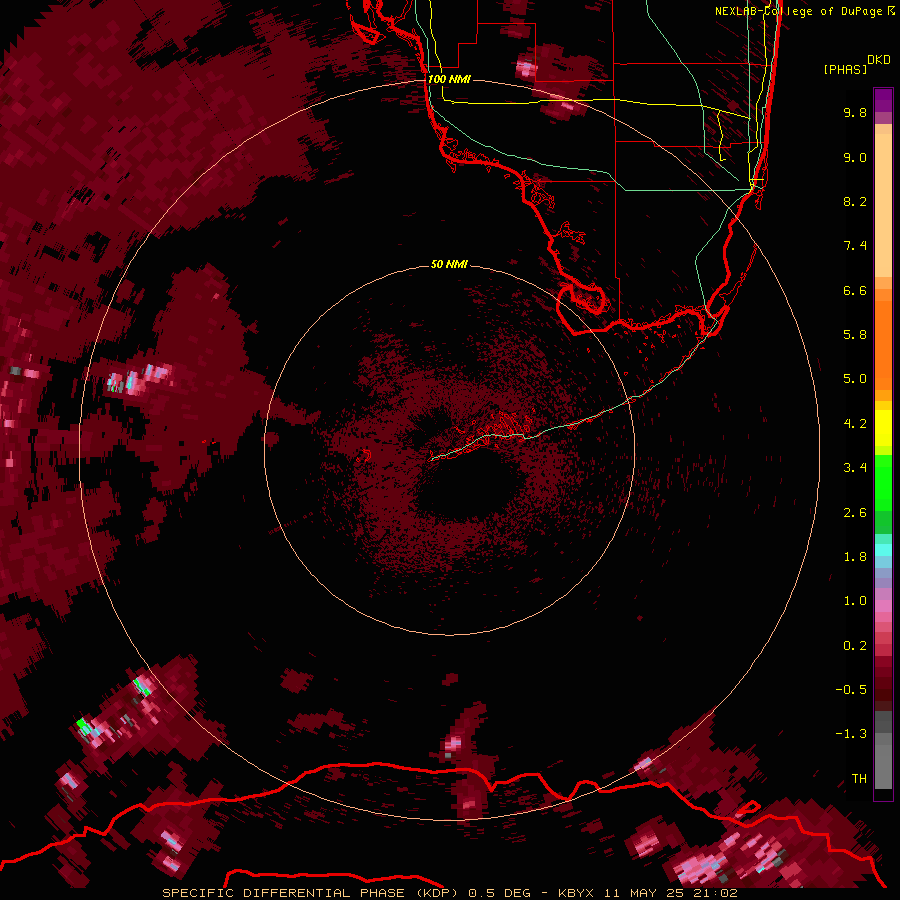
Task: Click the 0.2 legend value
Action: coord(855,646)
